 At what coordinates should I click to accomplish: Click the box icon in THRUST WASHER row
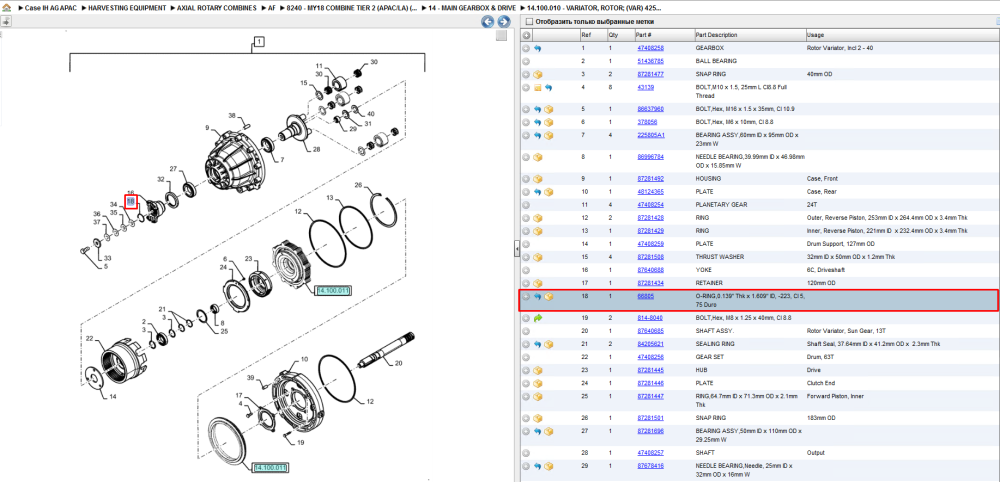(x=538, y=257)
